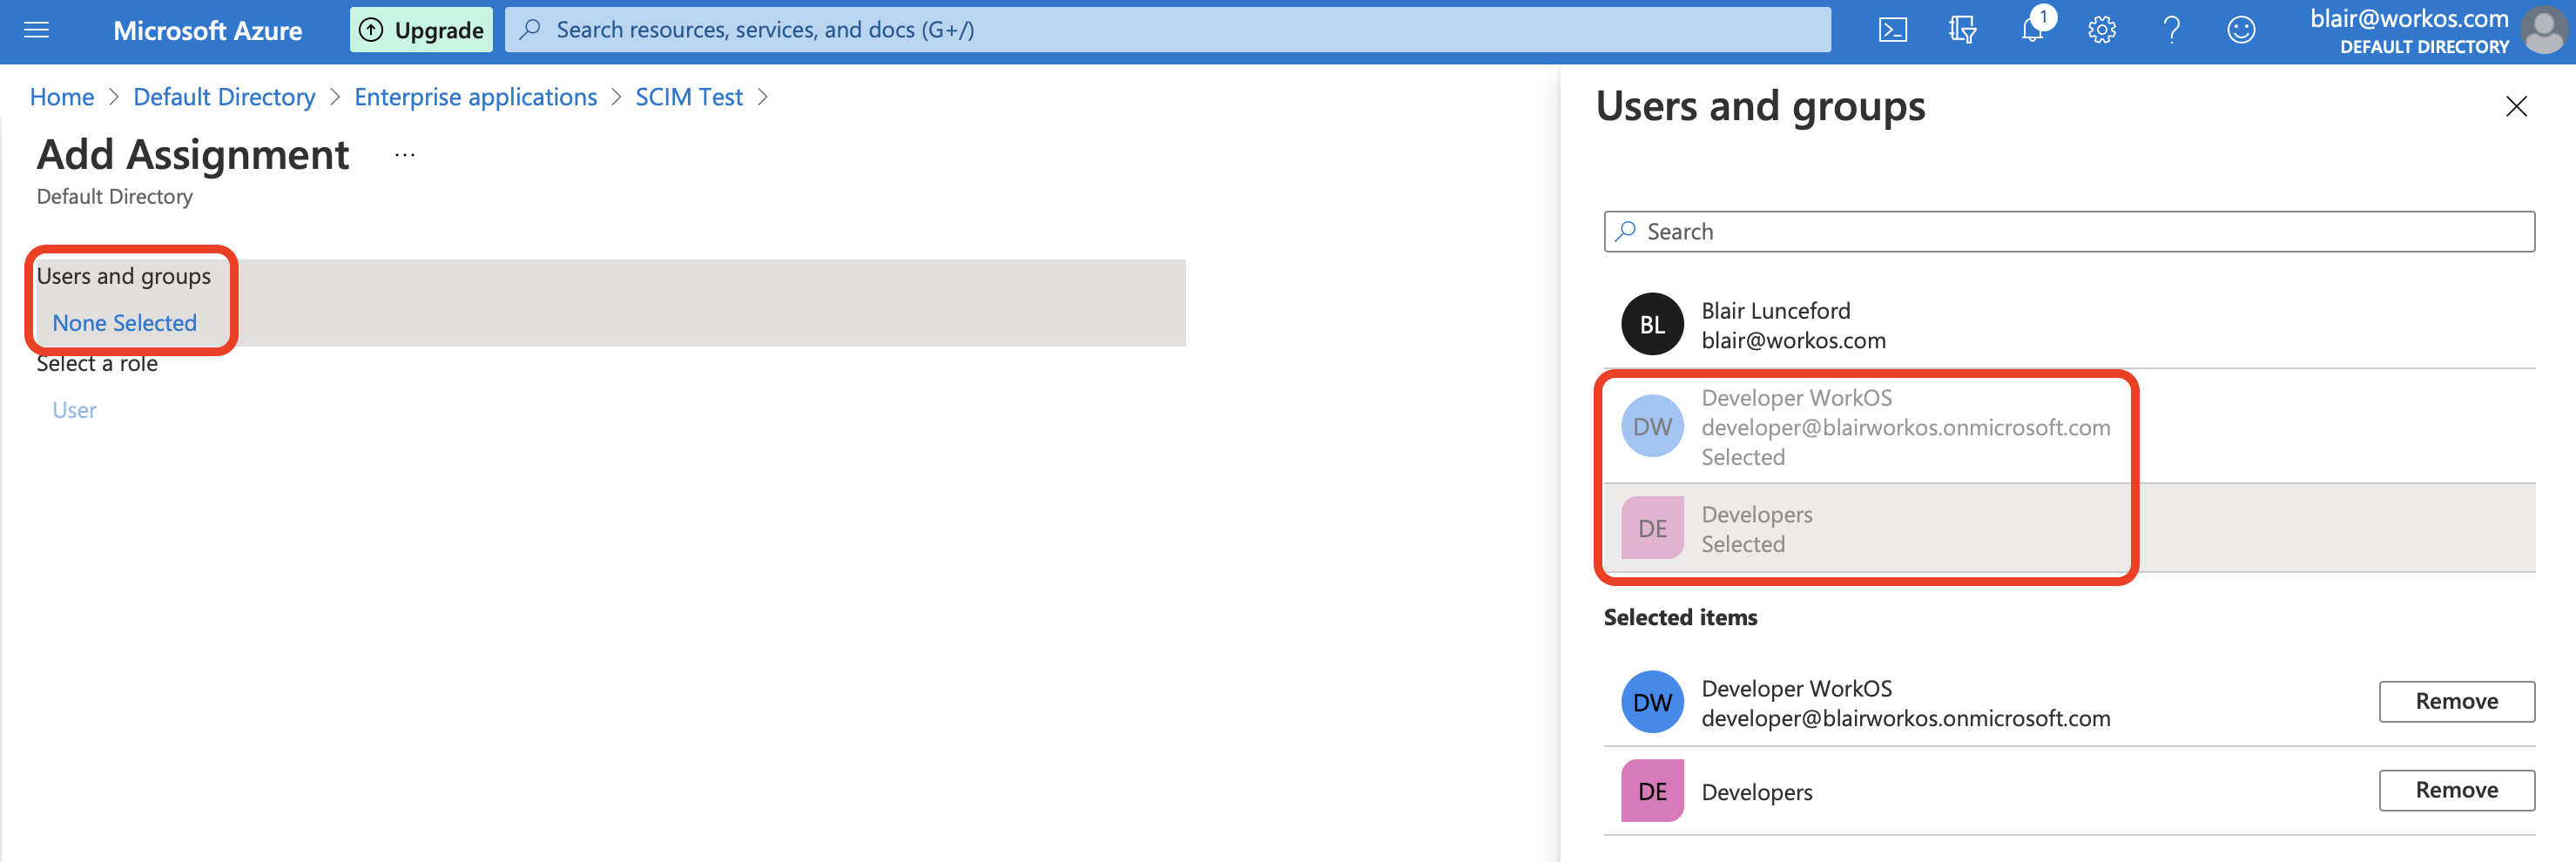2576x862 pixels.
Task: Click Developer WorkOS row marked Selected
Action: click(2069, 427)
